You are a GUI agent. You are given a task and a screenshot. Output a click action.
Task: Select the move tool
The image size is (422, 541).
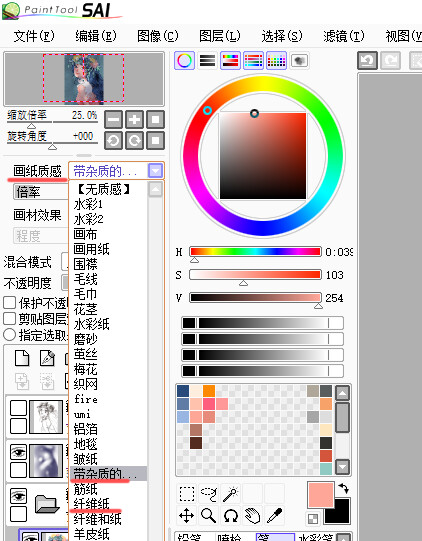pyautogui.click(x=187, y=516)
